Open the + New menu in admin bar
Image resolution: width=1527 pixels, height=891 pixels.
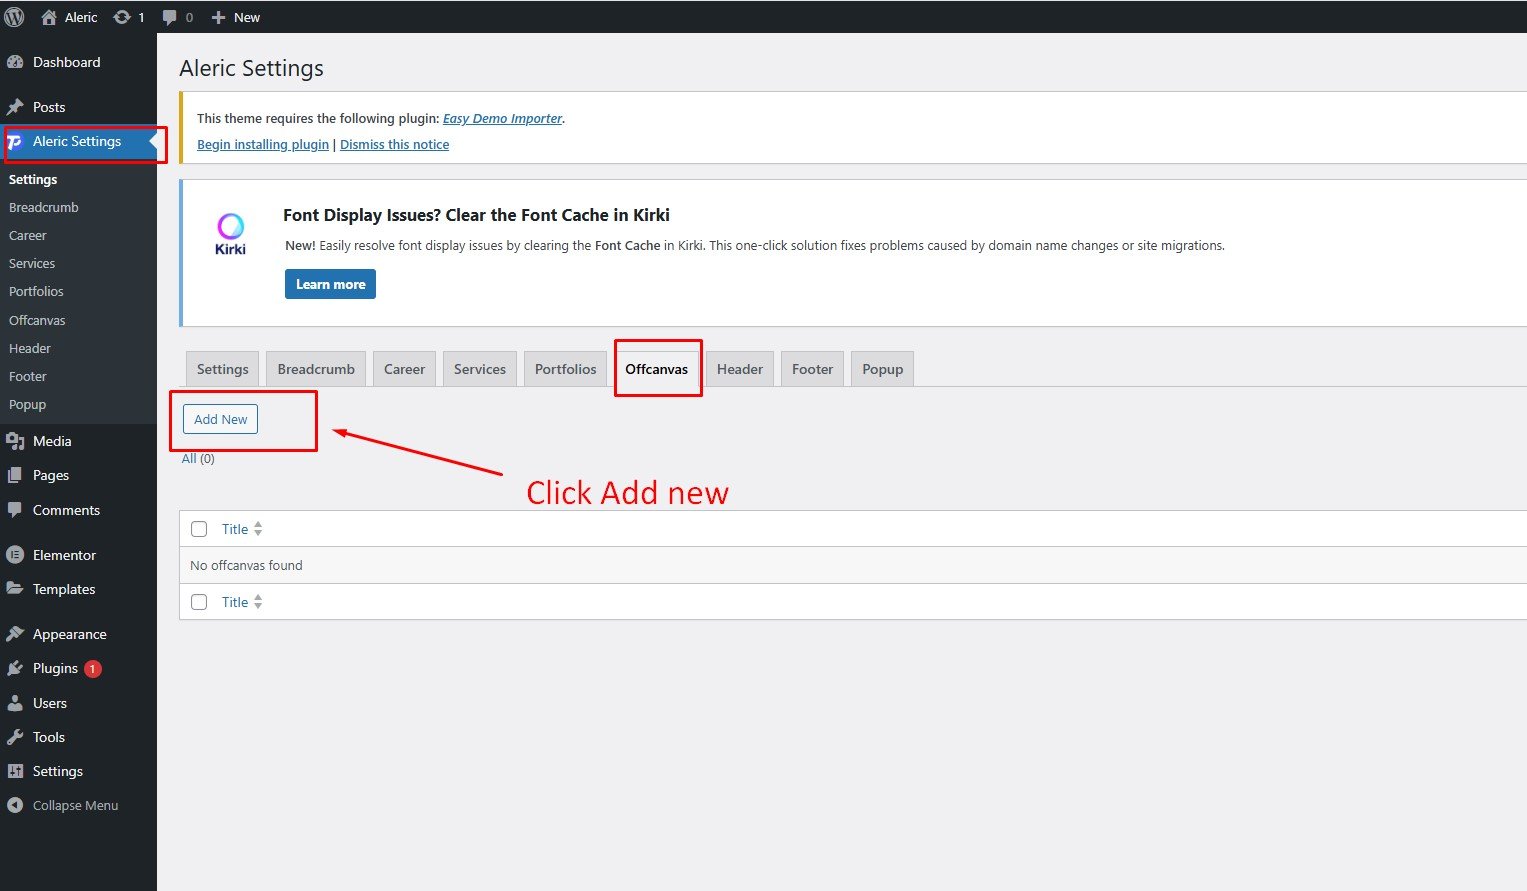tap(236, 17)
